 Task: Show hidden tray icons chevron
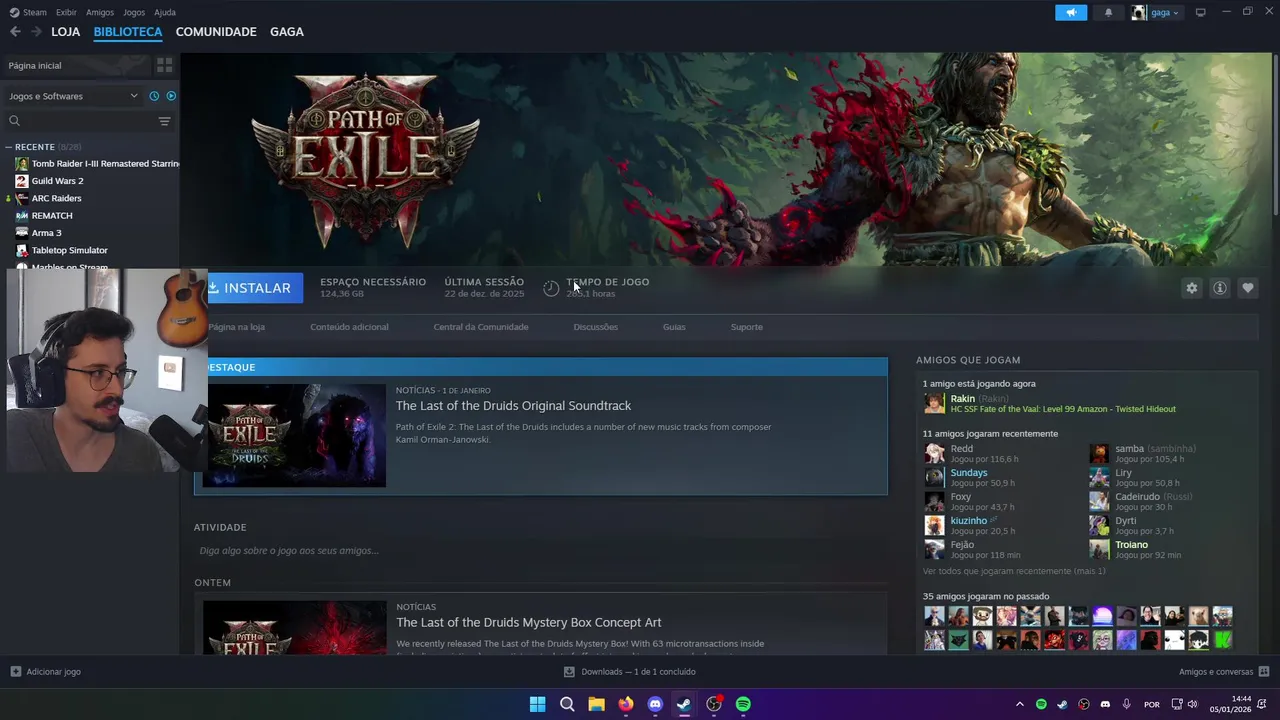[x=1019, y=704]
